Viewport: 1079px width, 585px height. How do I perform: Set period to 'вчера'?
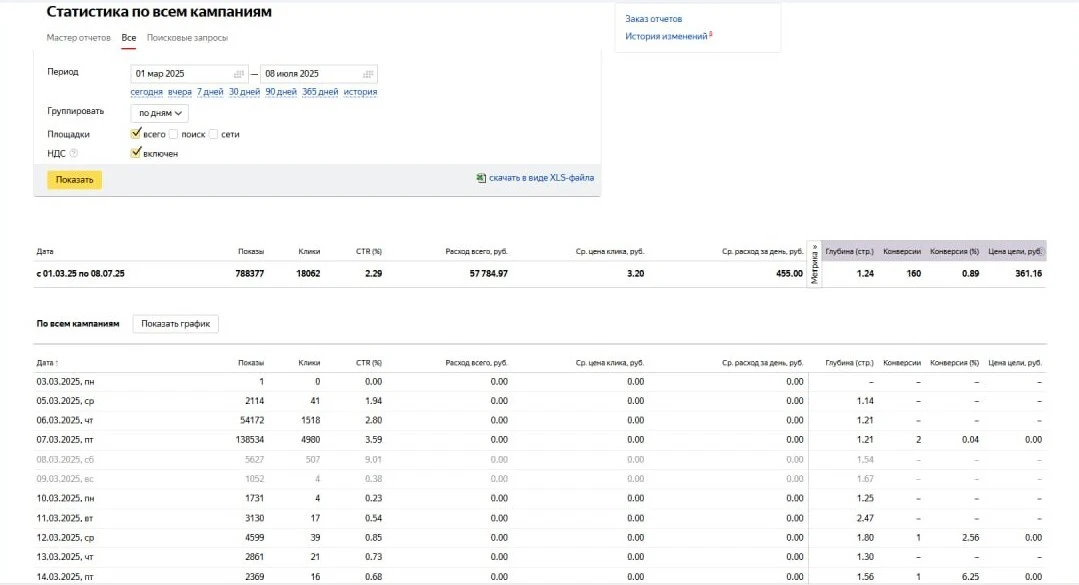point(180,92)
